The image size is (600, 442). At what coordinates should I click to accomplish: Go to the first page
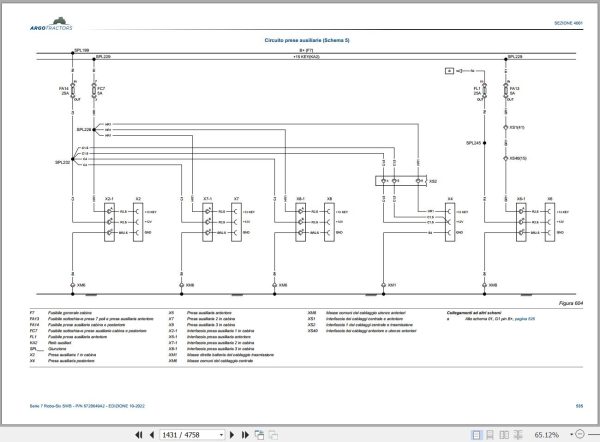coord(139,435)
